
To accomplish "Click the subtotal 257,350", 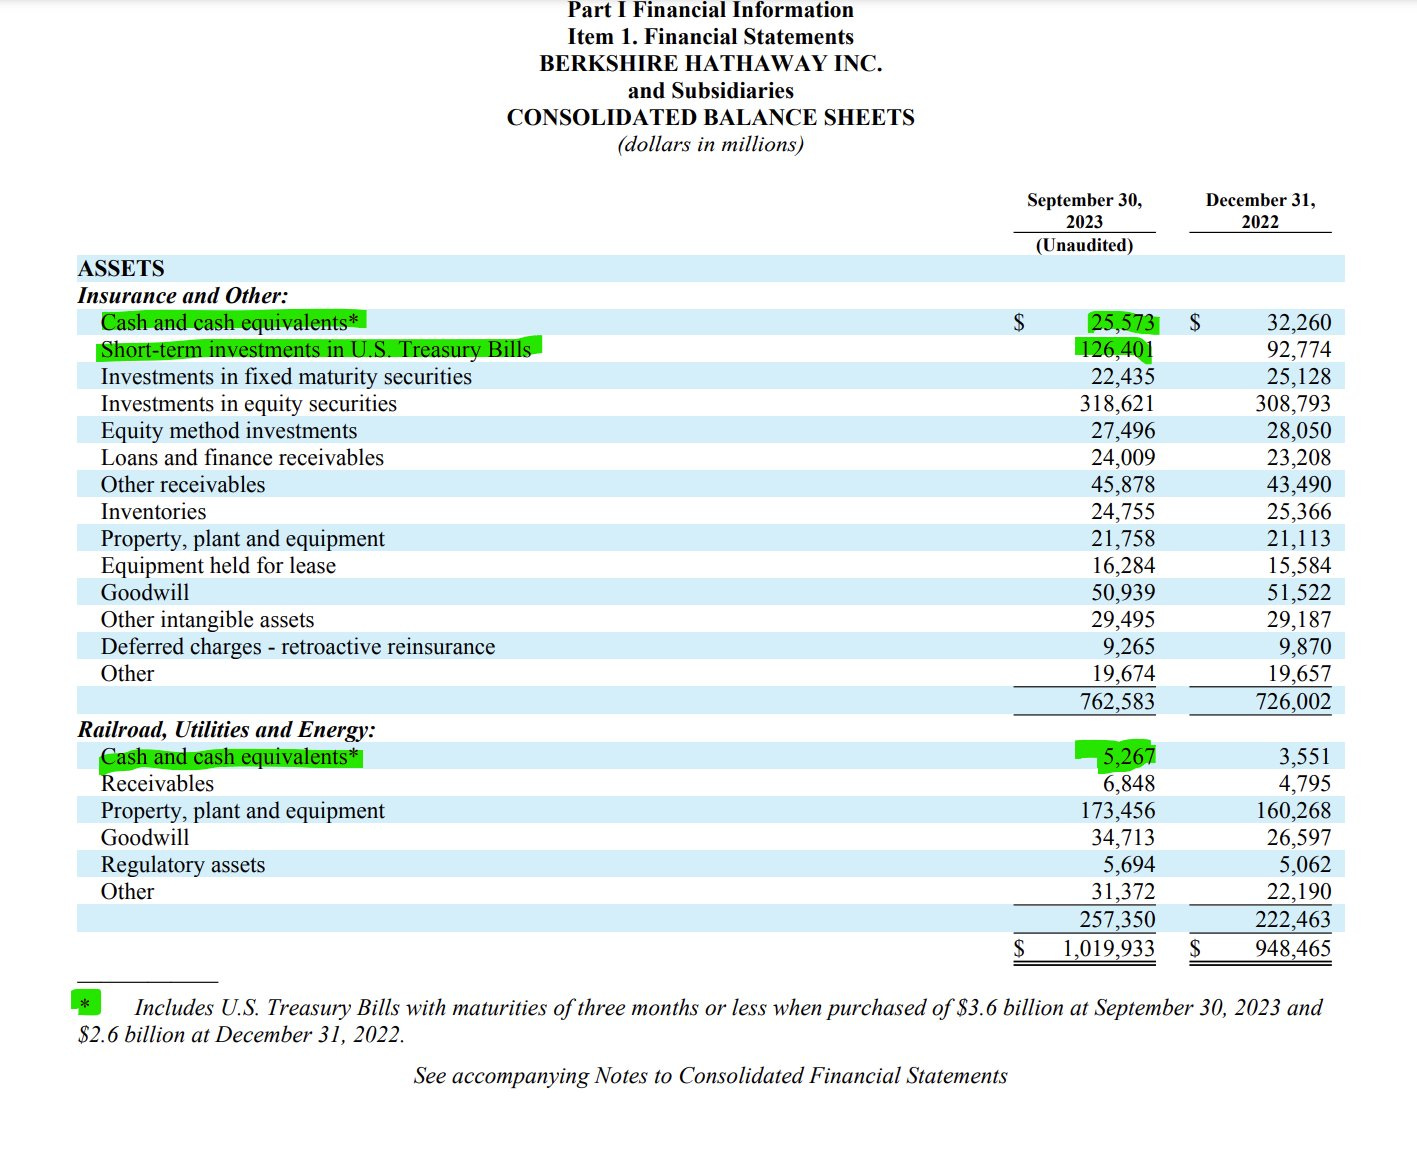I will (x=1116, y=919).
